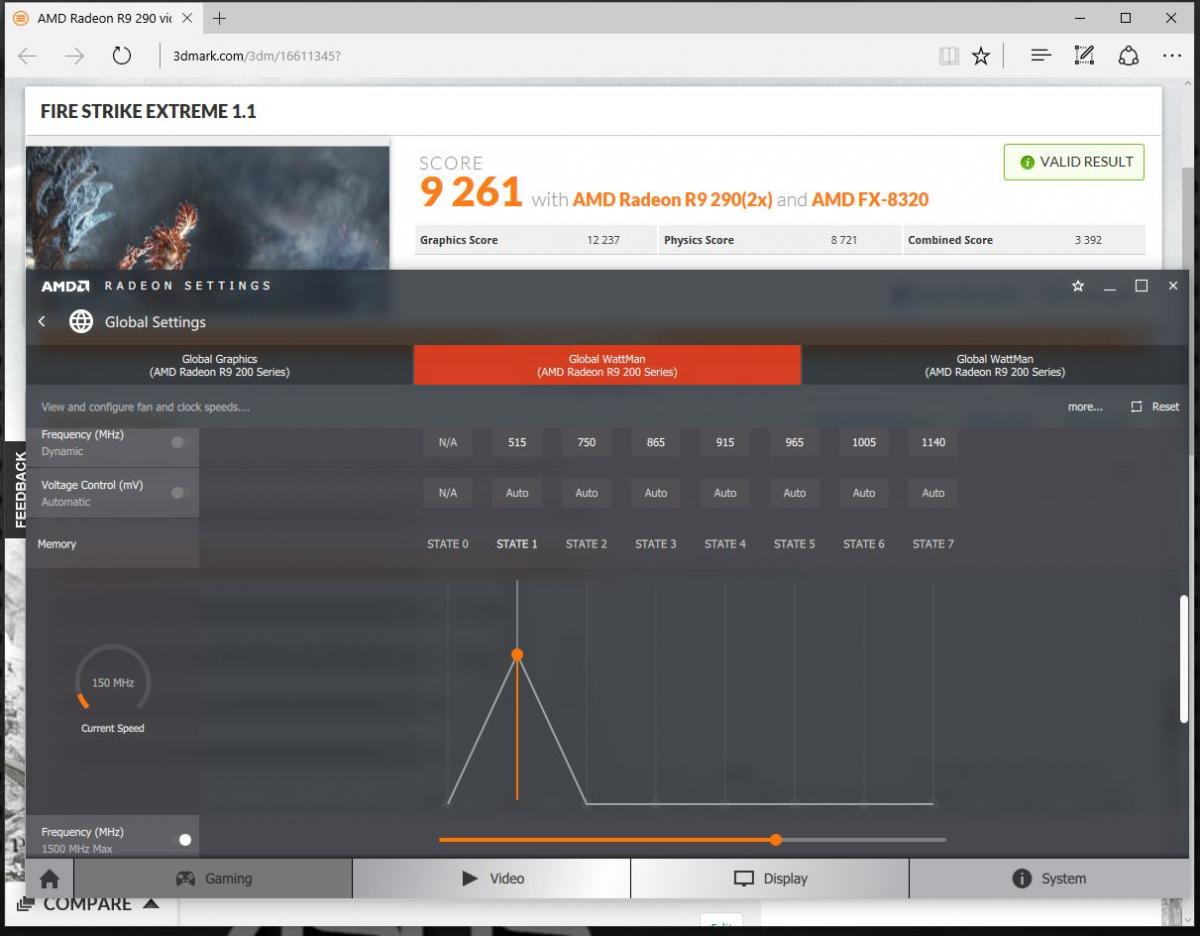Expand the COMPARE panel
Screen dimensions: 1200x936
89,904
